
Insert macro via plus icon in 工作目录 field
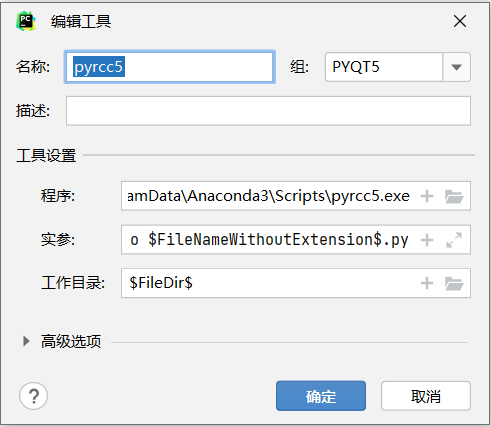click(x=427, y=283)
